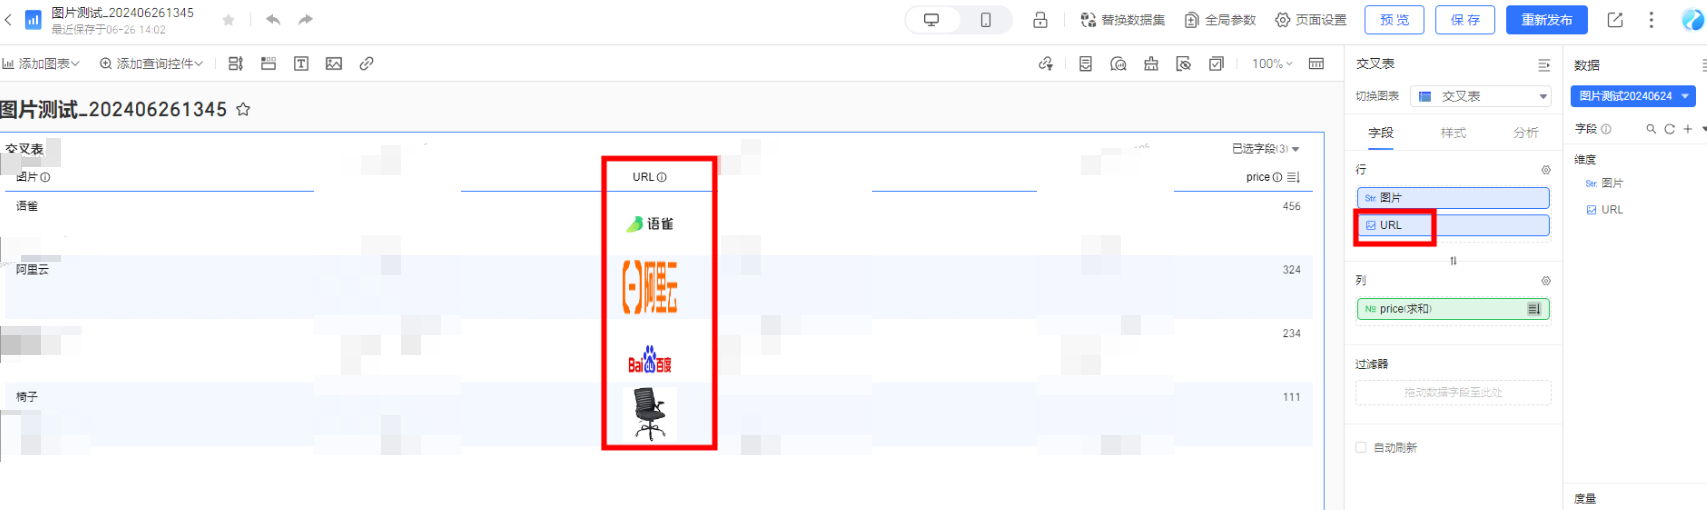Open the 100% zoom level dropdown
The image size is (1707, 510).
pyautogui.click(x=1272, y=64)
